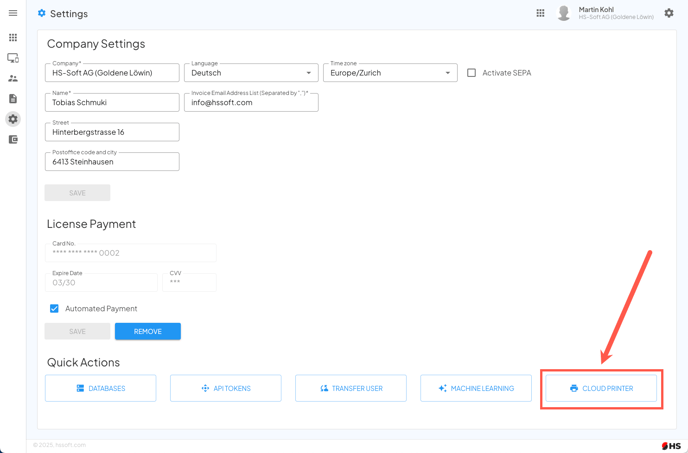
Task: Open the wallet page in sidebar
Action: point(13,140)
